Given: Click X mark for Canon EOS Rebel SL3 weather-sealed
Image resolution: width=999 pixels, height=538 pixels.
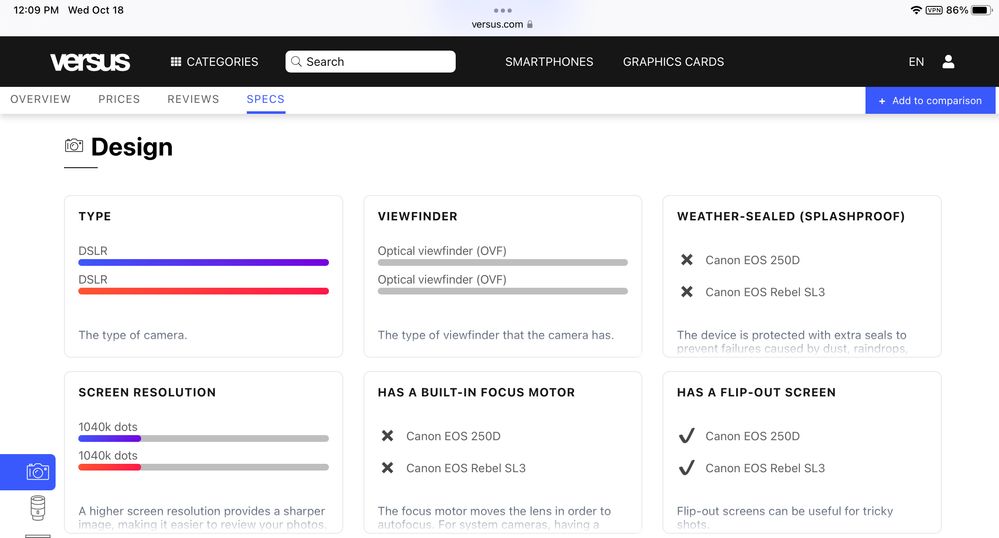Looking at the screenshot, I should click(686, 292).
